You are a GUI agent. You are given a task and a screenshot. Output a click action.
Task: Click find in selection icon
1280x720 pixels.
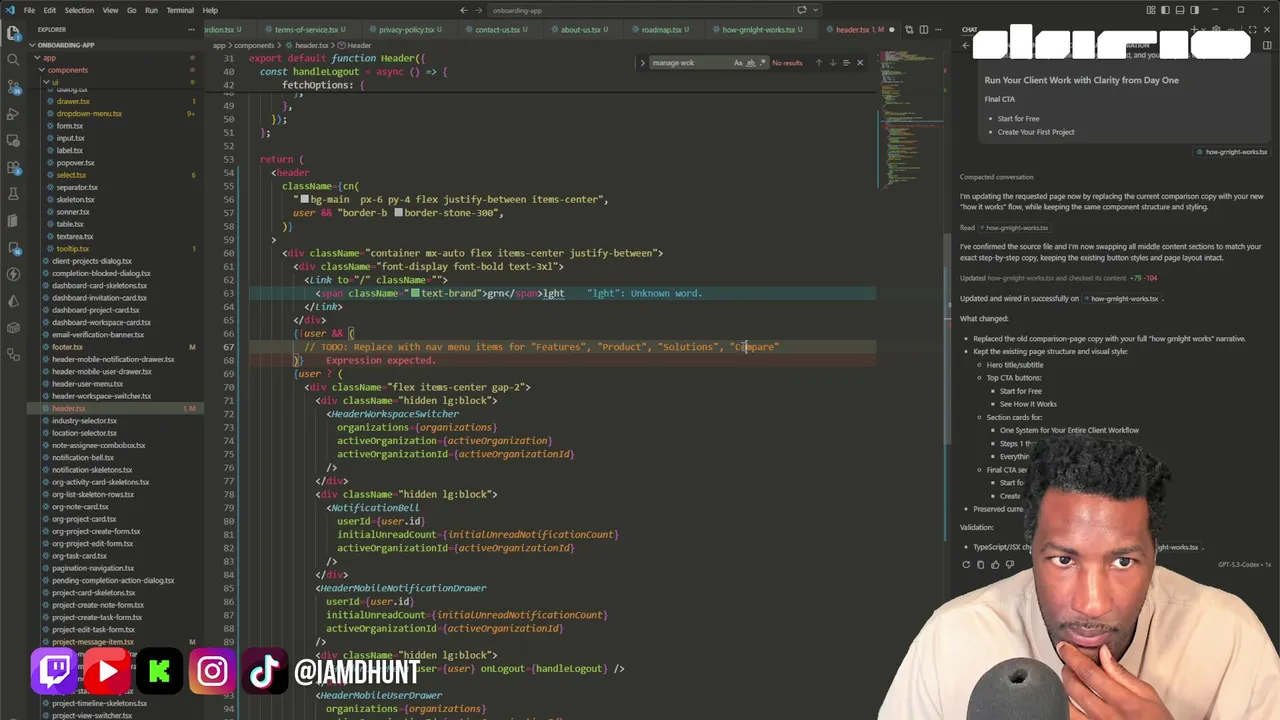tap(846, 62)
